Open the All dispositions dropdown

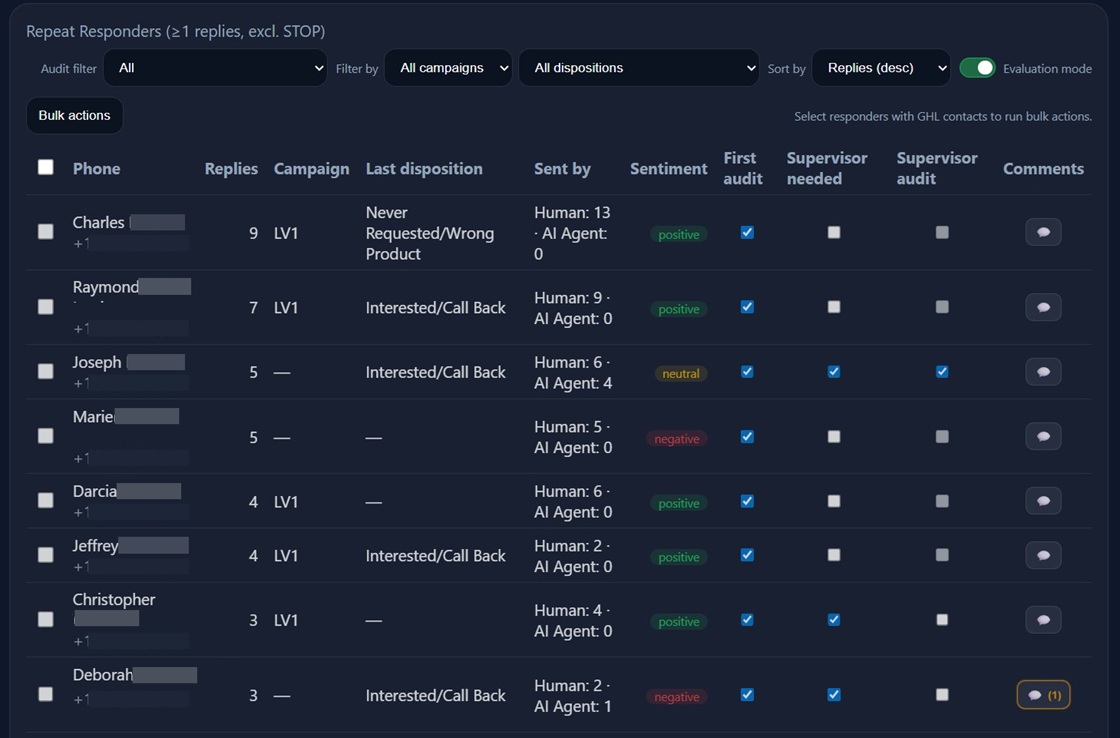coord(638,67)
